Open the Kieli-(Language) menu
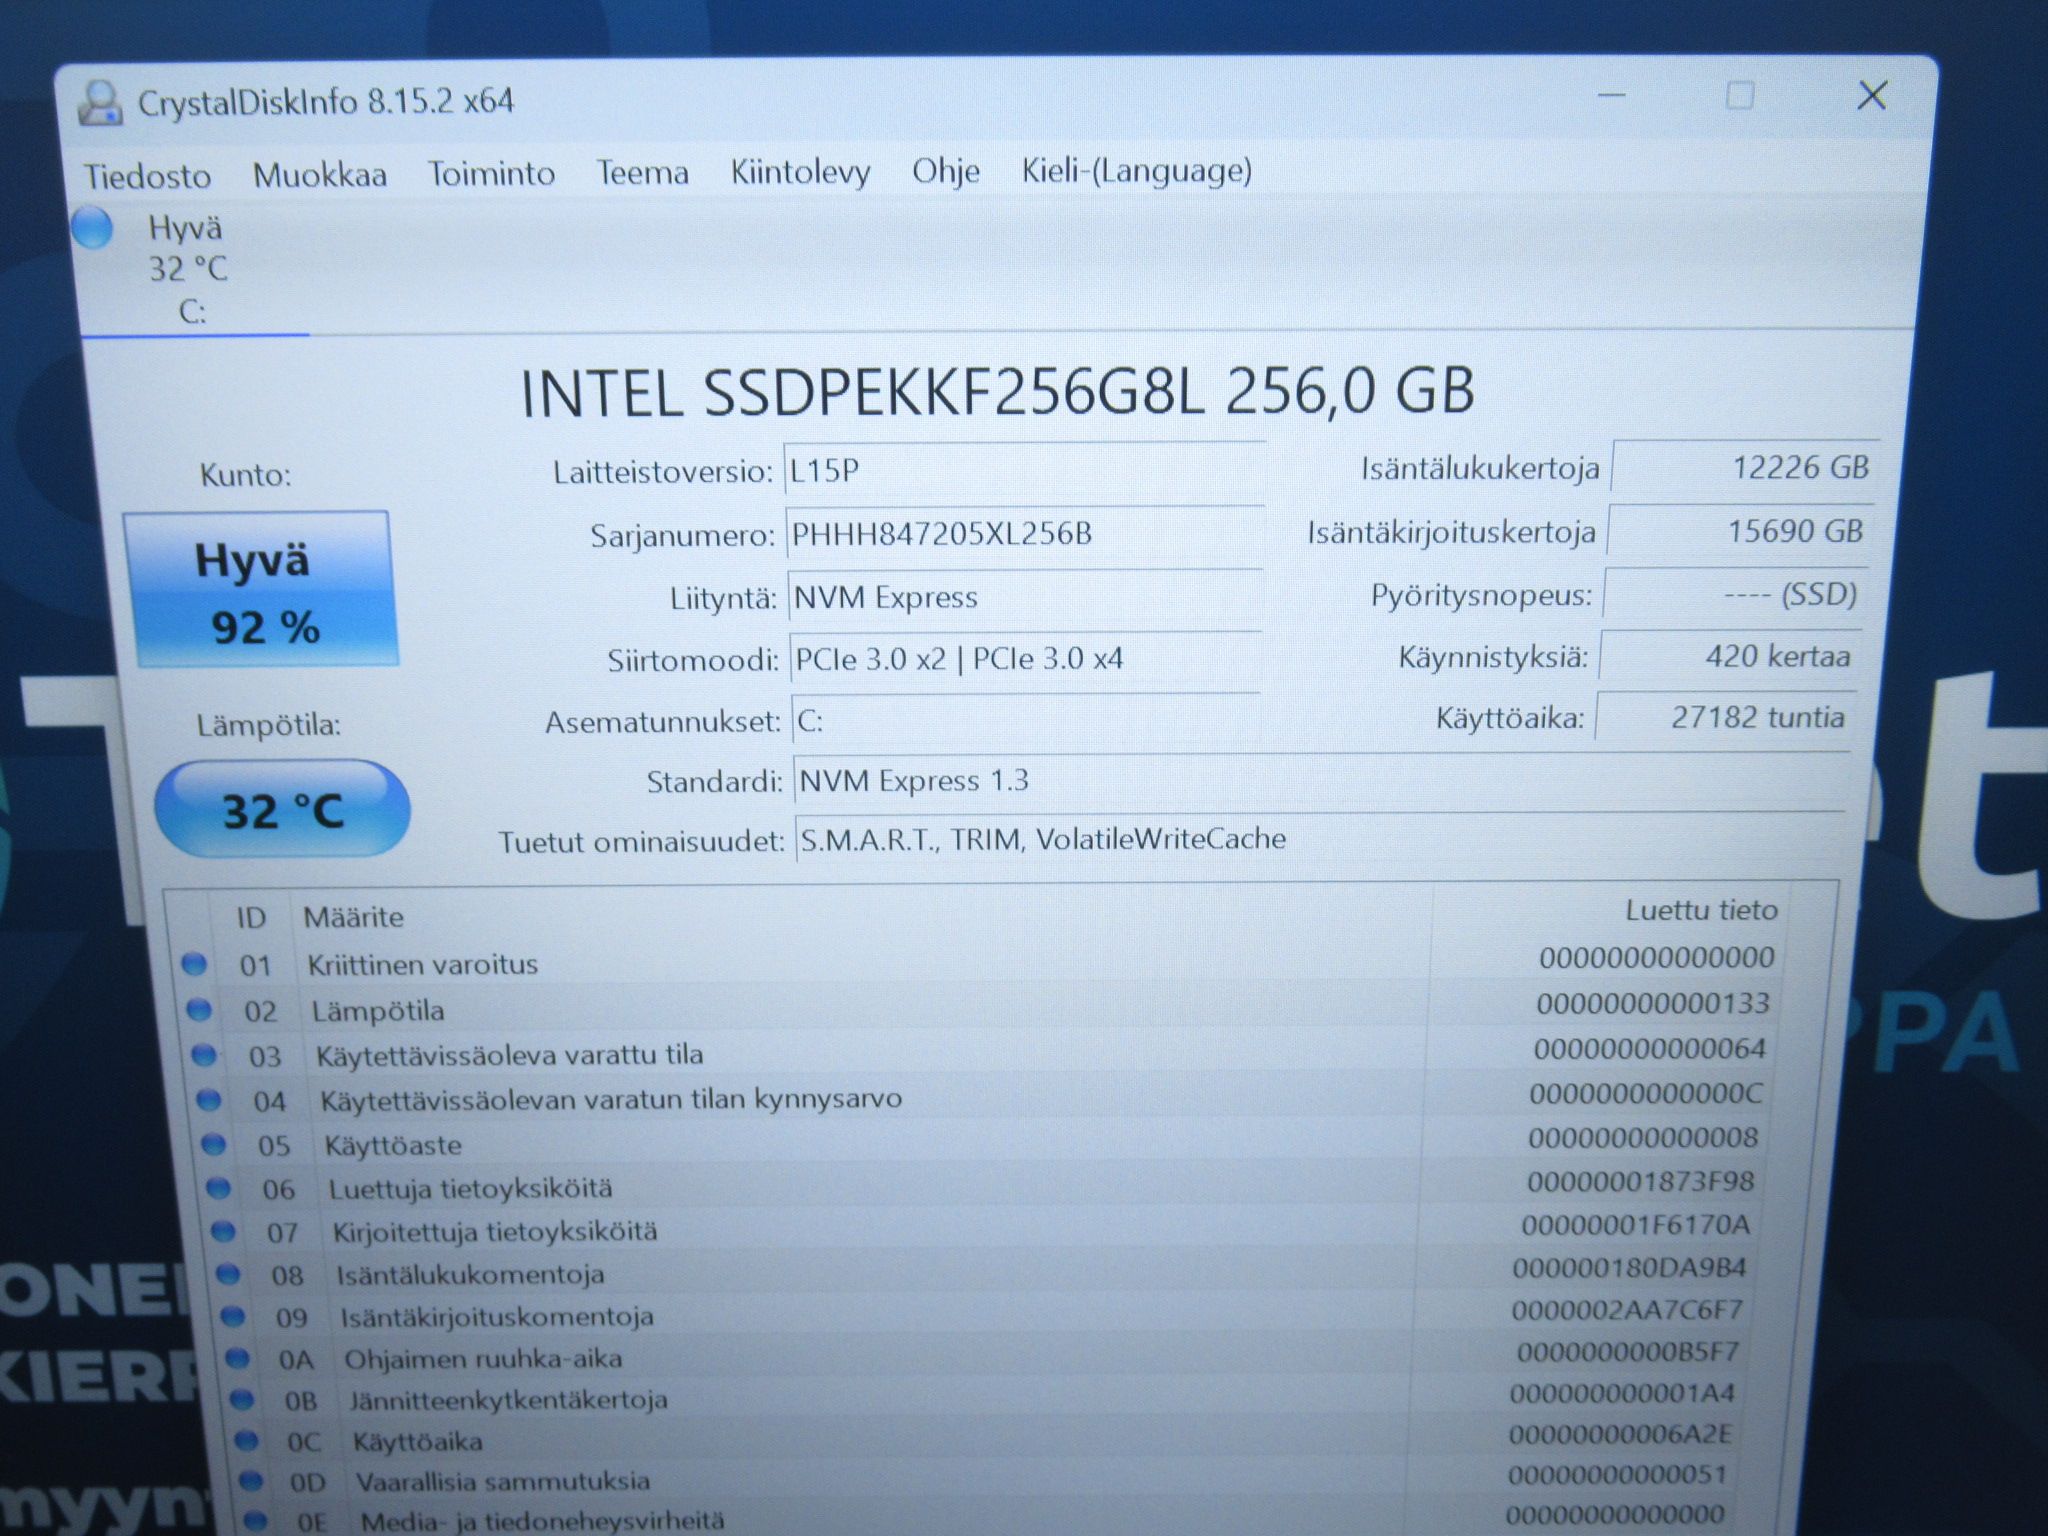Screen dimensions: 2048x1536 click(x=1136, y=171)
